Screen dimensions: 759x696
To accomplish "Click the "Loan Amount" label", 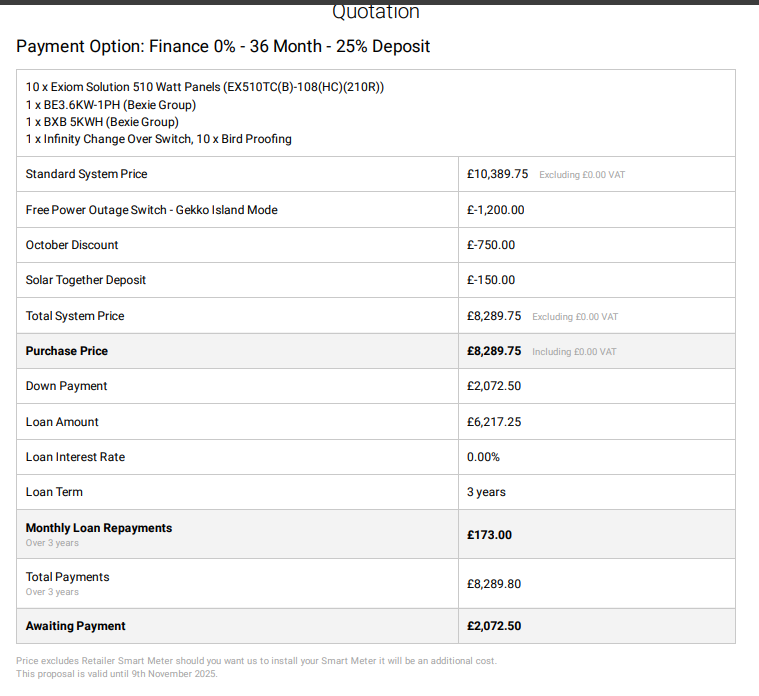I will (x=62, y=422).
